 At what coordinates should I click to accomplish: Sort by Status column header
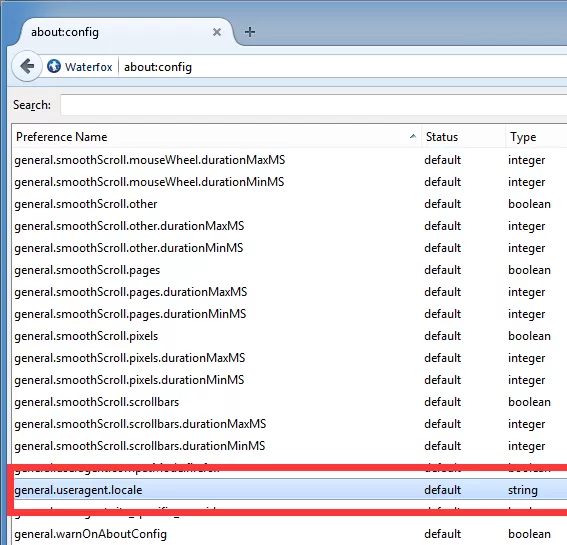click(x=463, y=137)
